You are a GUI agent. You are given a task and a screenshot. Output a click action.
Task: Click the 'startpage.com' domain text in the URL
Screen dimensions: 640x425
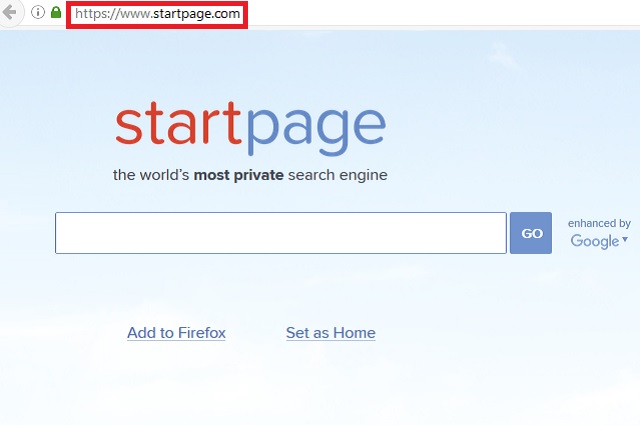196,14
